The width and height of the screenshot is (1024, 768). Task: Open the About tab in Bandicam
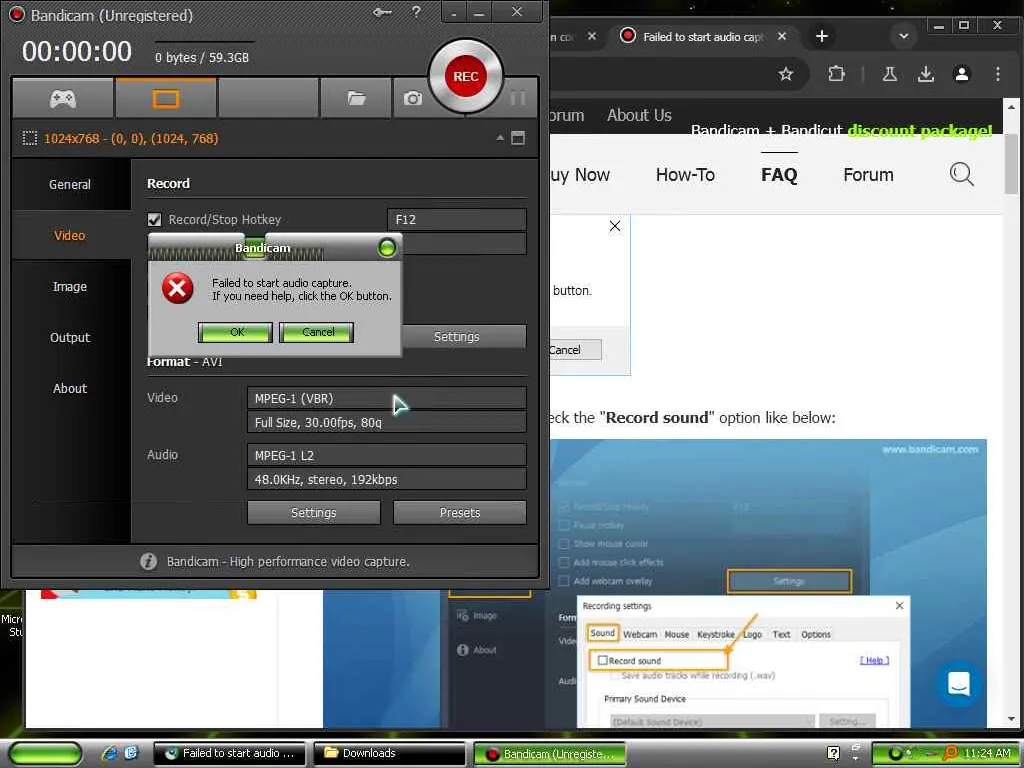click(70, 389)
